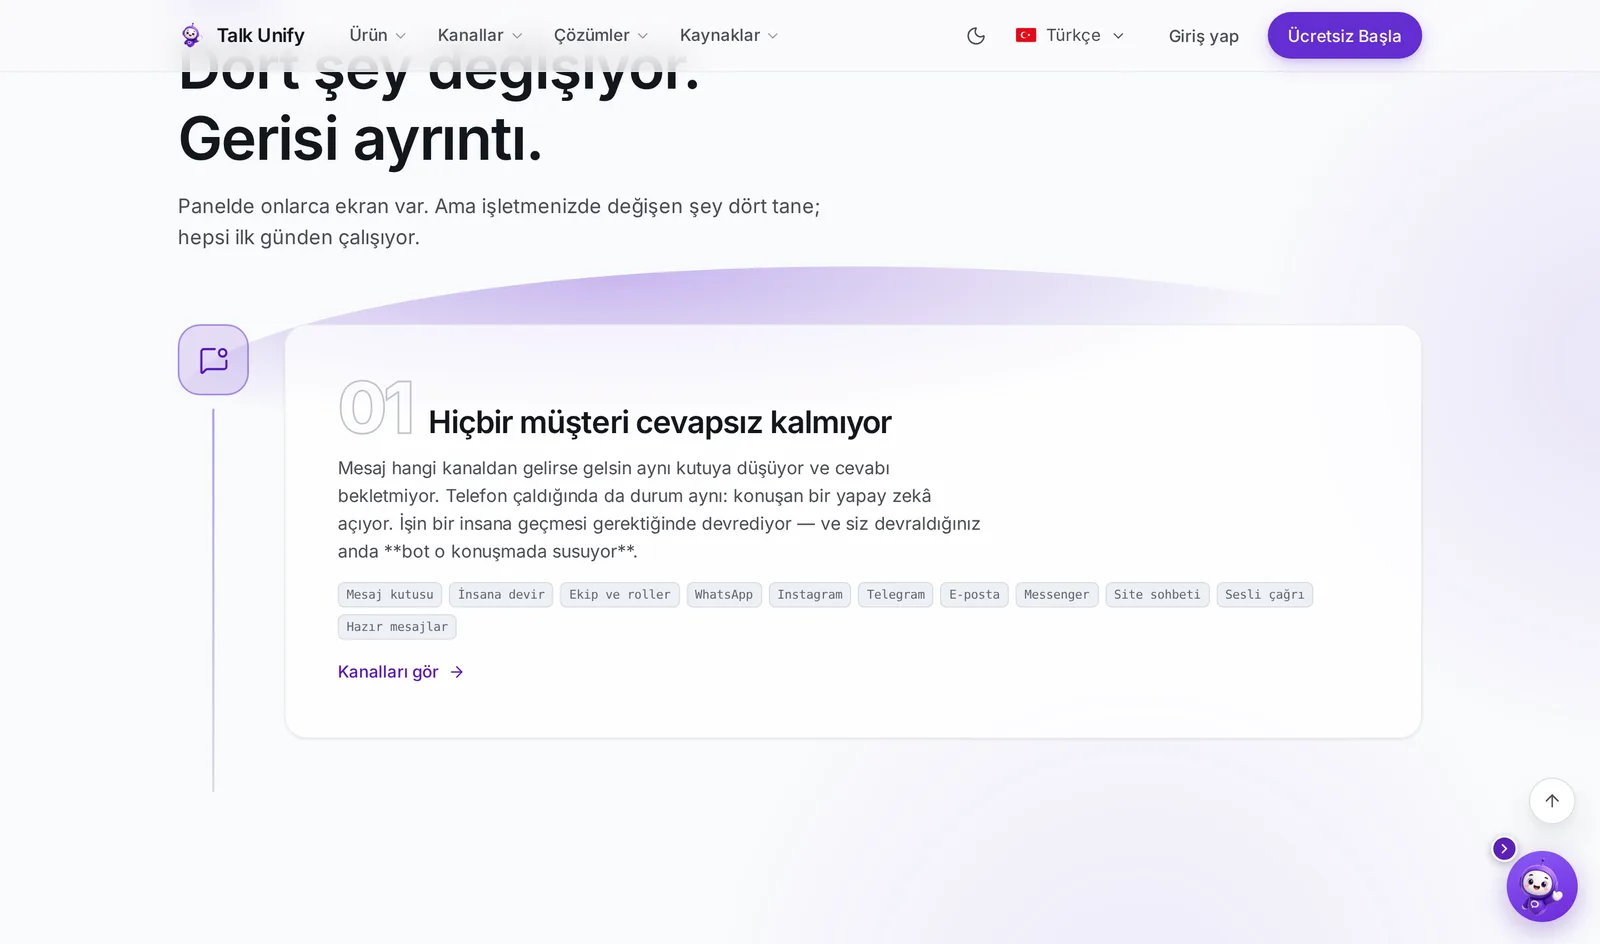The width and height of the screenshot is (1600, 944).
Task: Click the Giriş yap link
Action: click(x=1204, y=36)
